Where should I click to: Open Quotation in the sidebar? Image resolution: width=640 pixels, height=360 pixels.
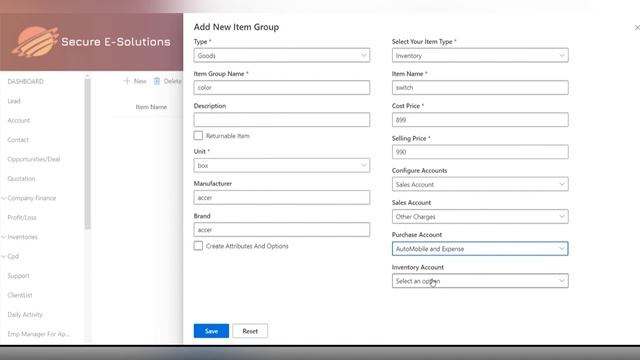[x=21, y=179]
